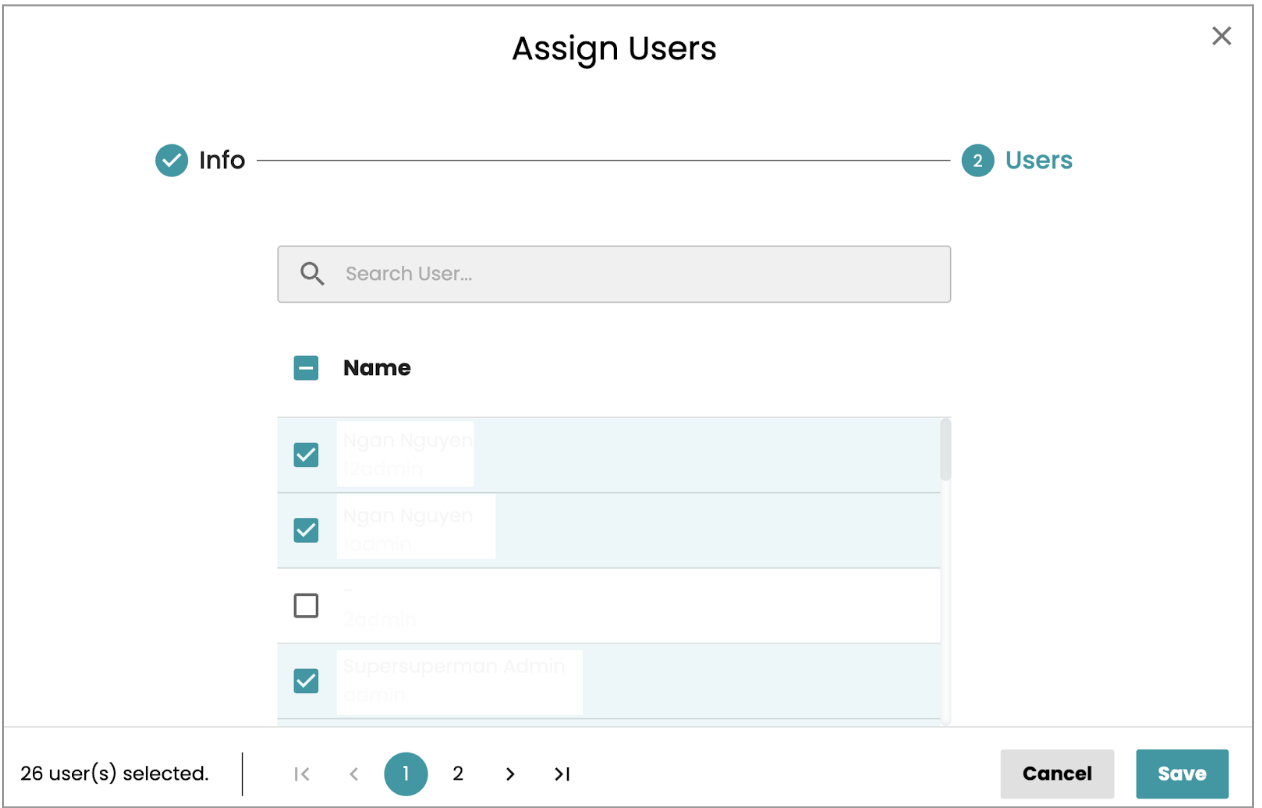Focus the Search User input field

[x=640, y=274]
